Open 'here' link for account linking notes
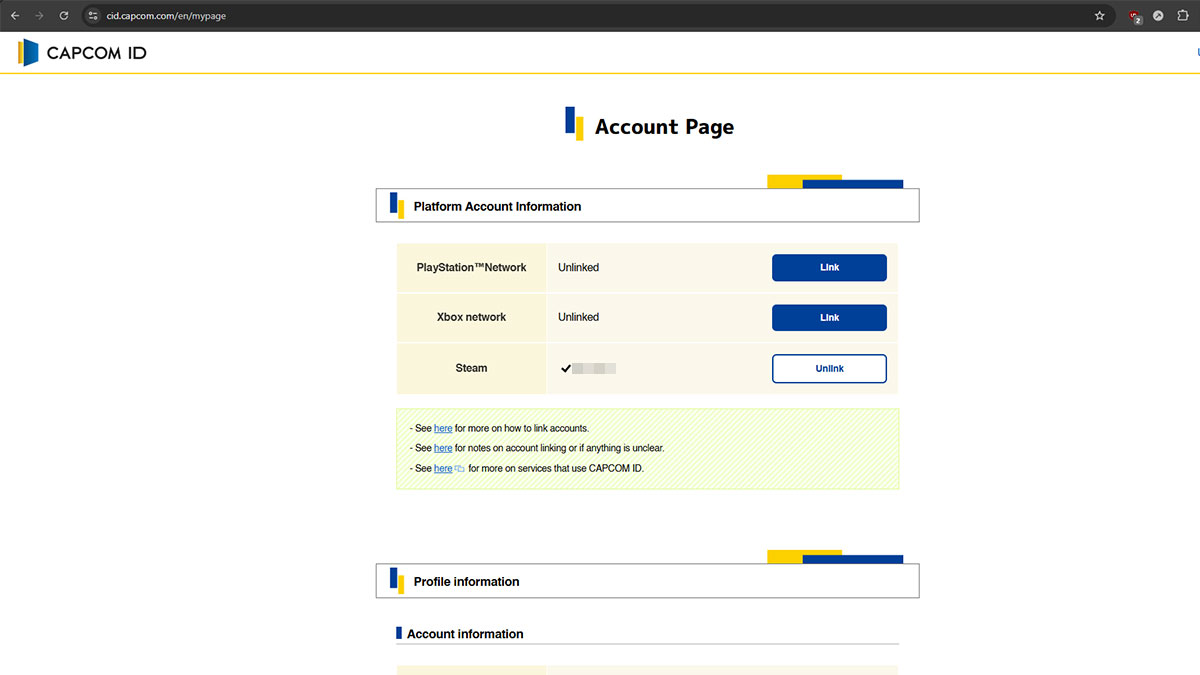 [443, 448]
